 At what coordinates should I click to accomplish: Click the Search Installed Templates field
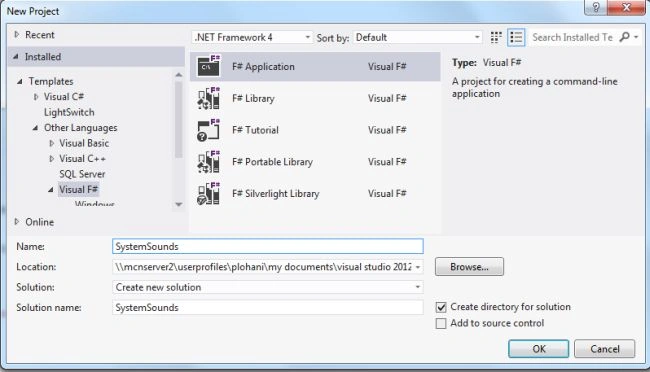(x=574, y=37)
